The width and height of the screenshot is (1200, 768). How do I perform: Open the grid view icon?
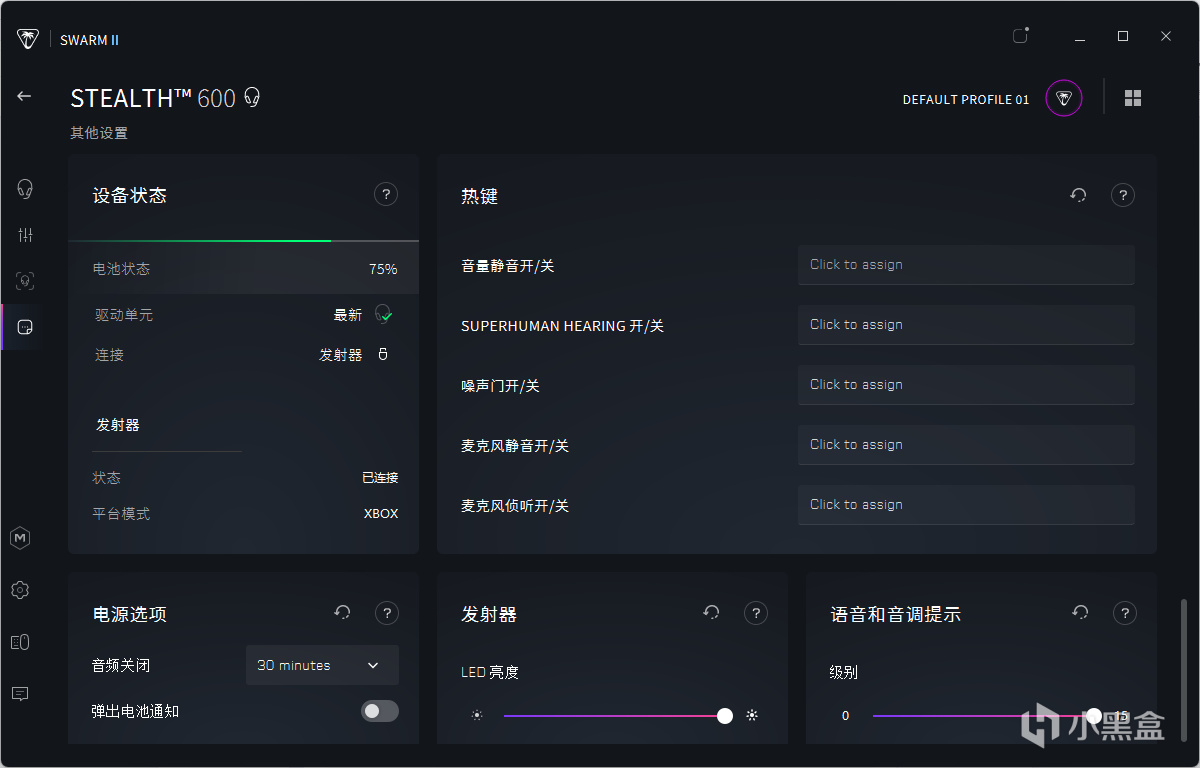point(1133,98)
